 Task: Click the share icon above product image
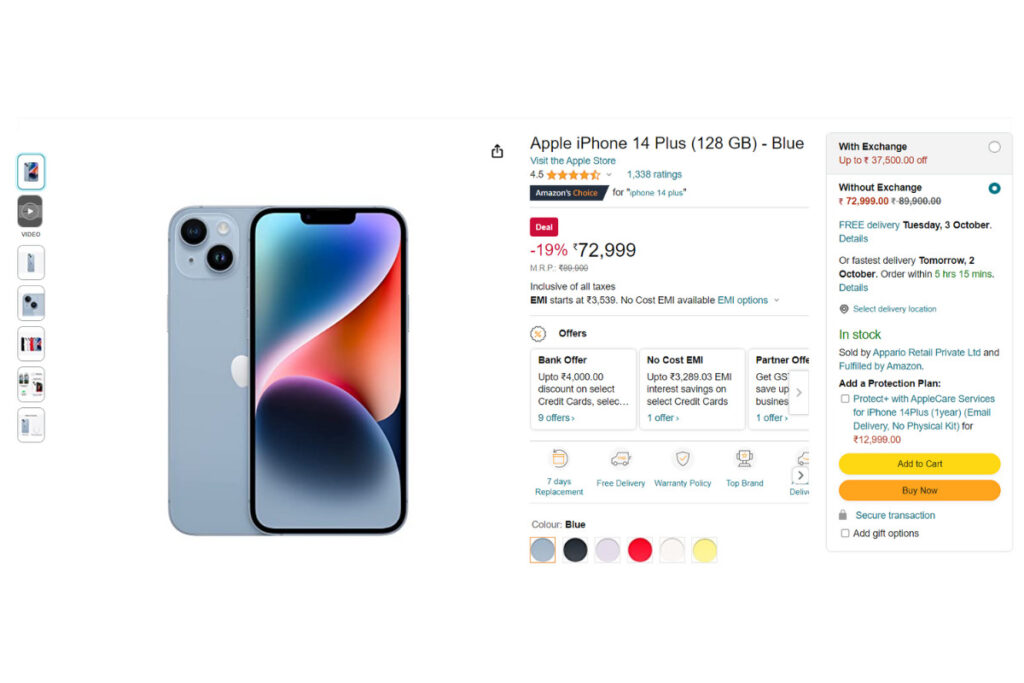(x=497, y=151)
